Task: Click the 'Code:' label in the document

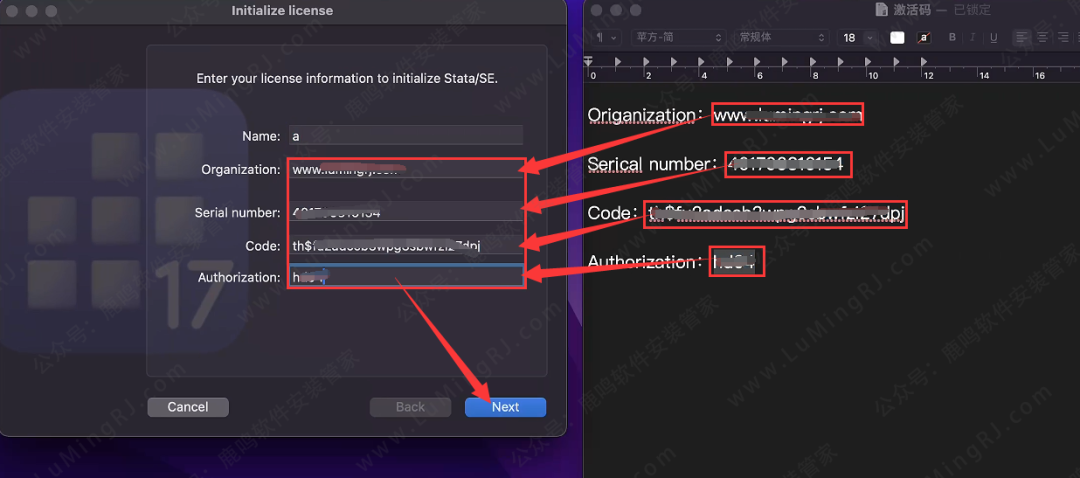Action: pos(611,214)
